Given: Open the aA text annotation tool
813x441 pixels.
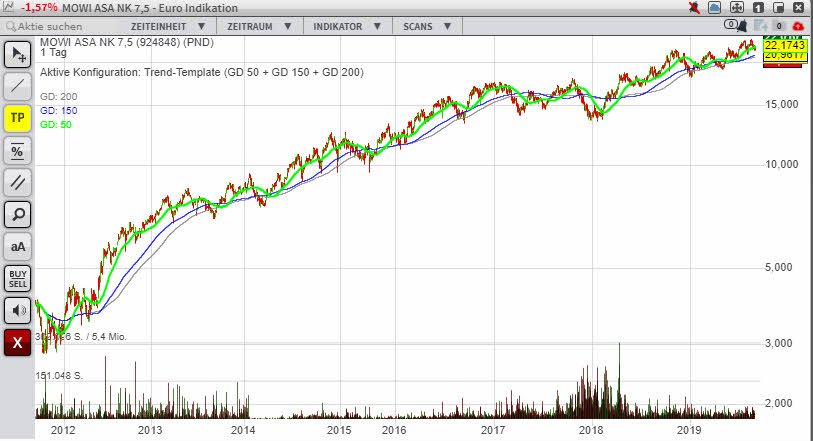Looking at the screenshot, I should (x=18, y=247).
